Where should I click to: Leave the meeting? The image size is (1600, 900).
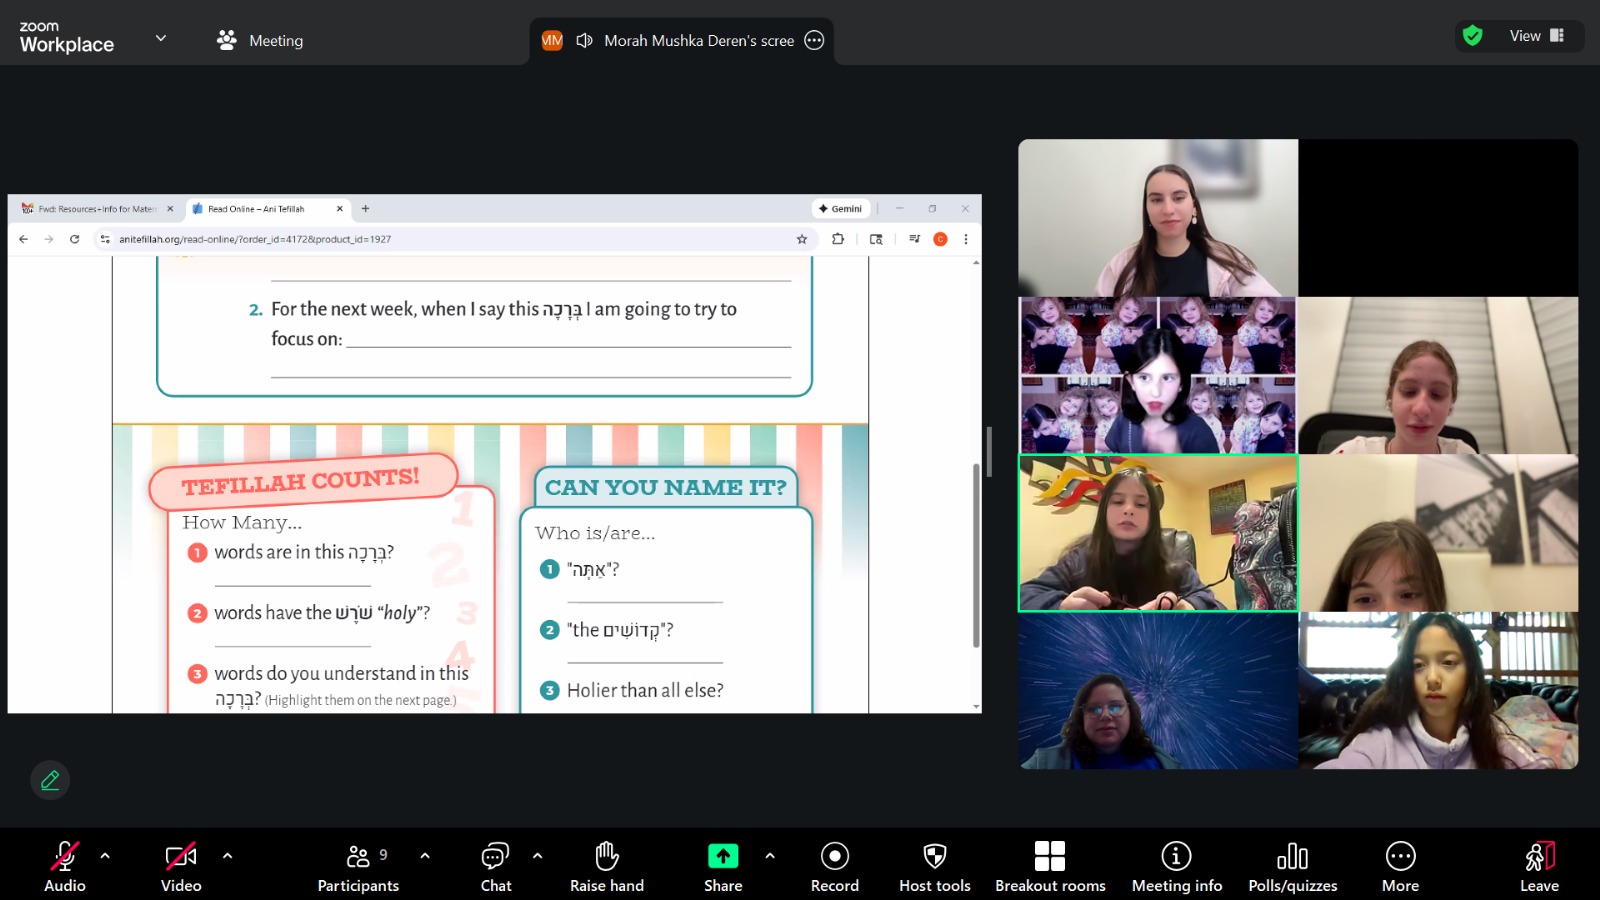pos(1539,866)
